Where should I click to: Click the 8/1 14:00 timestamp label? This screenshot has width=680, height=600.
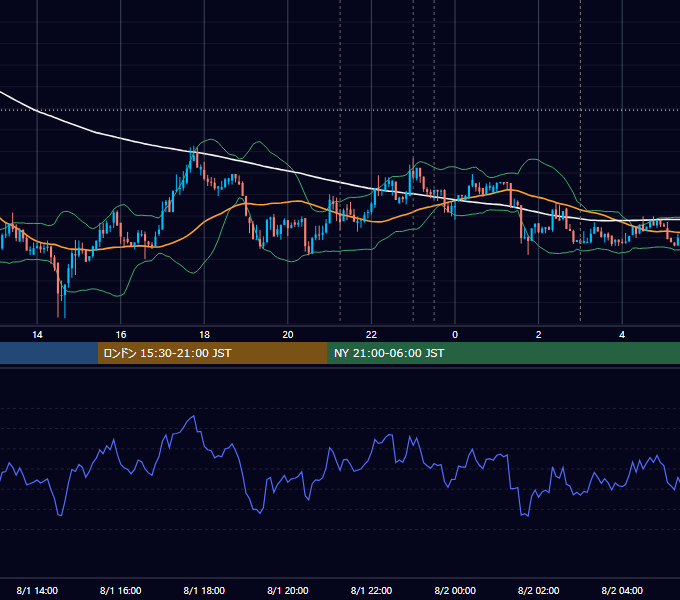37,590
